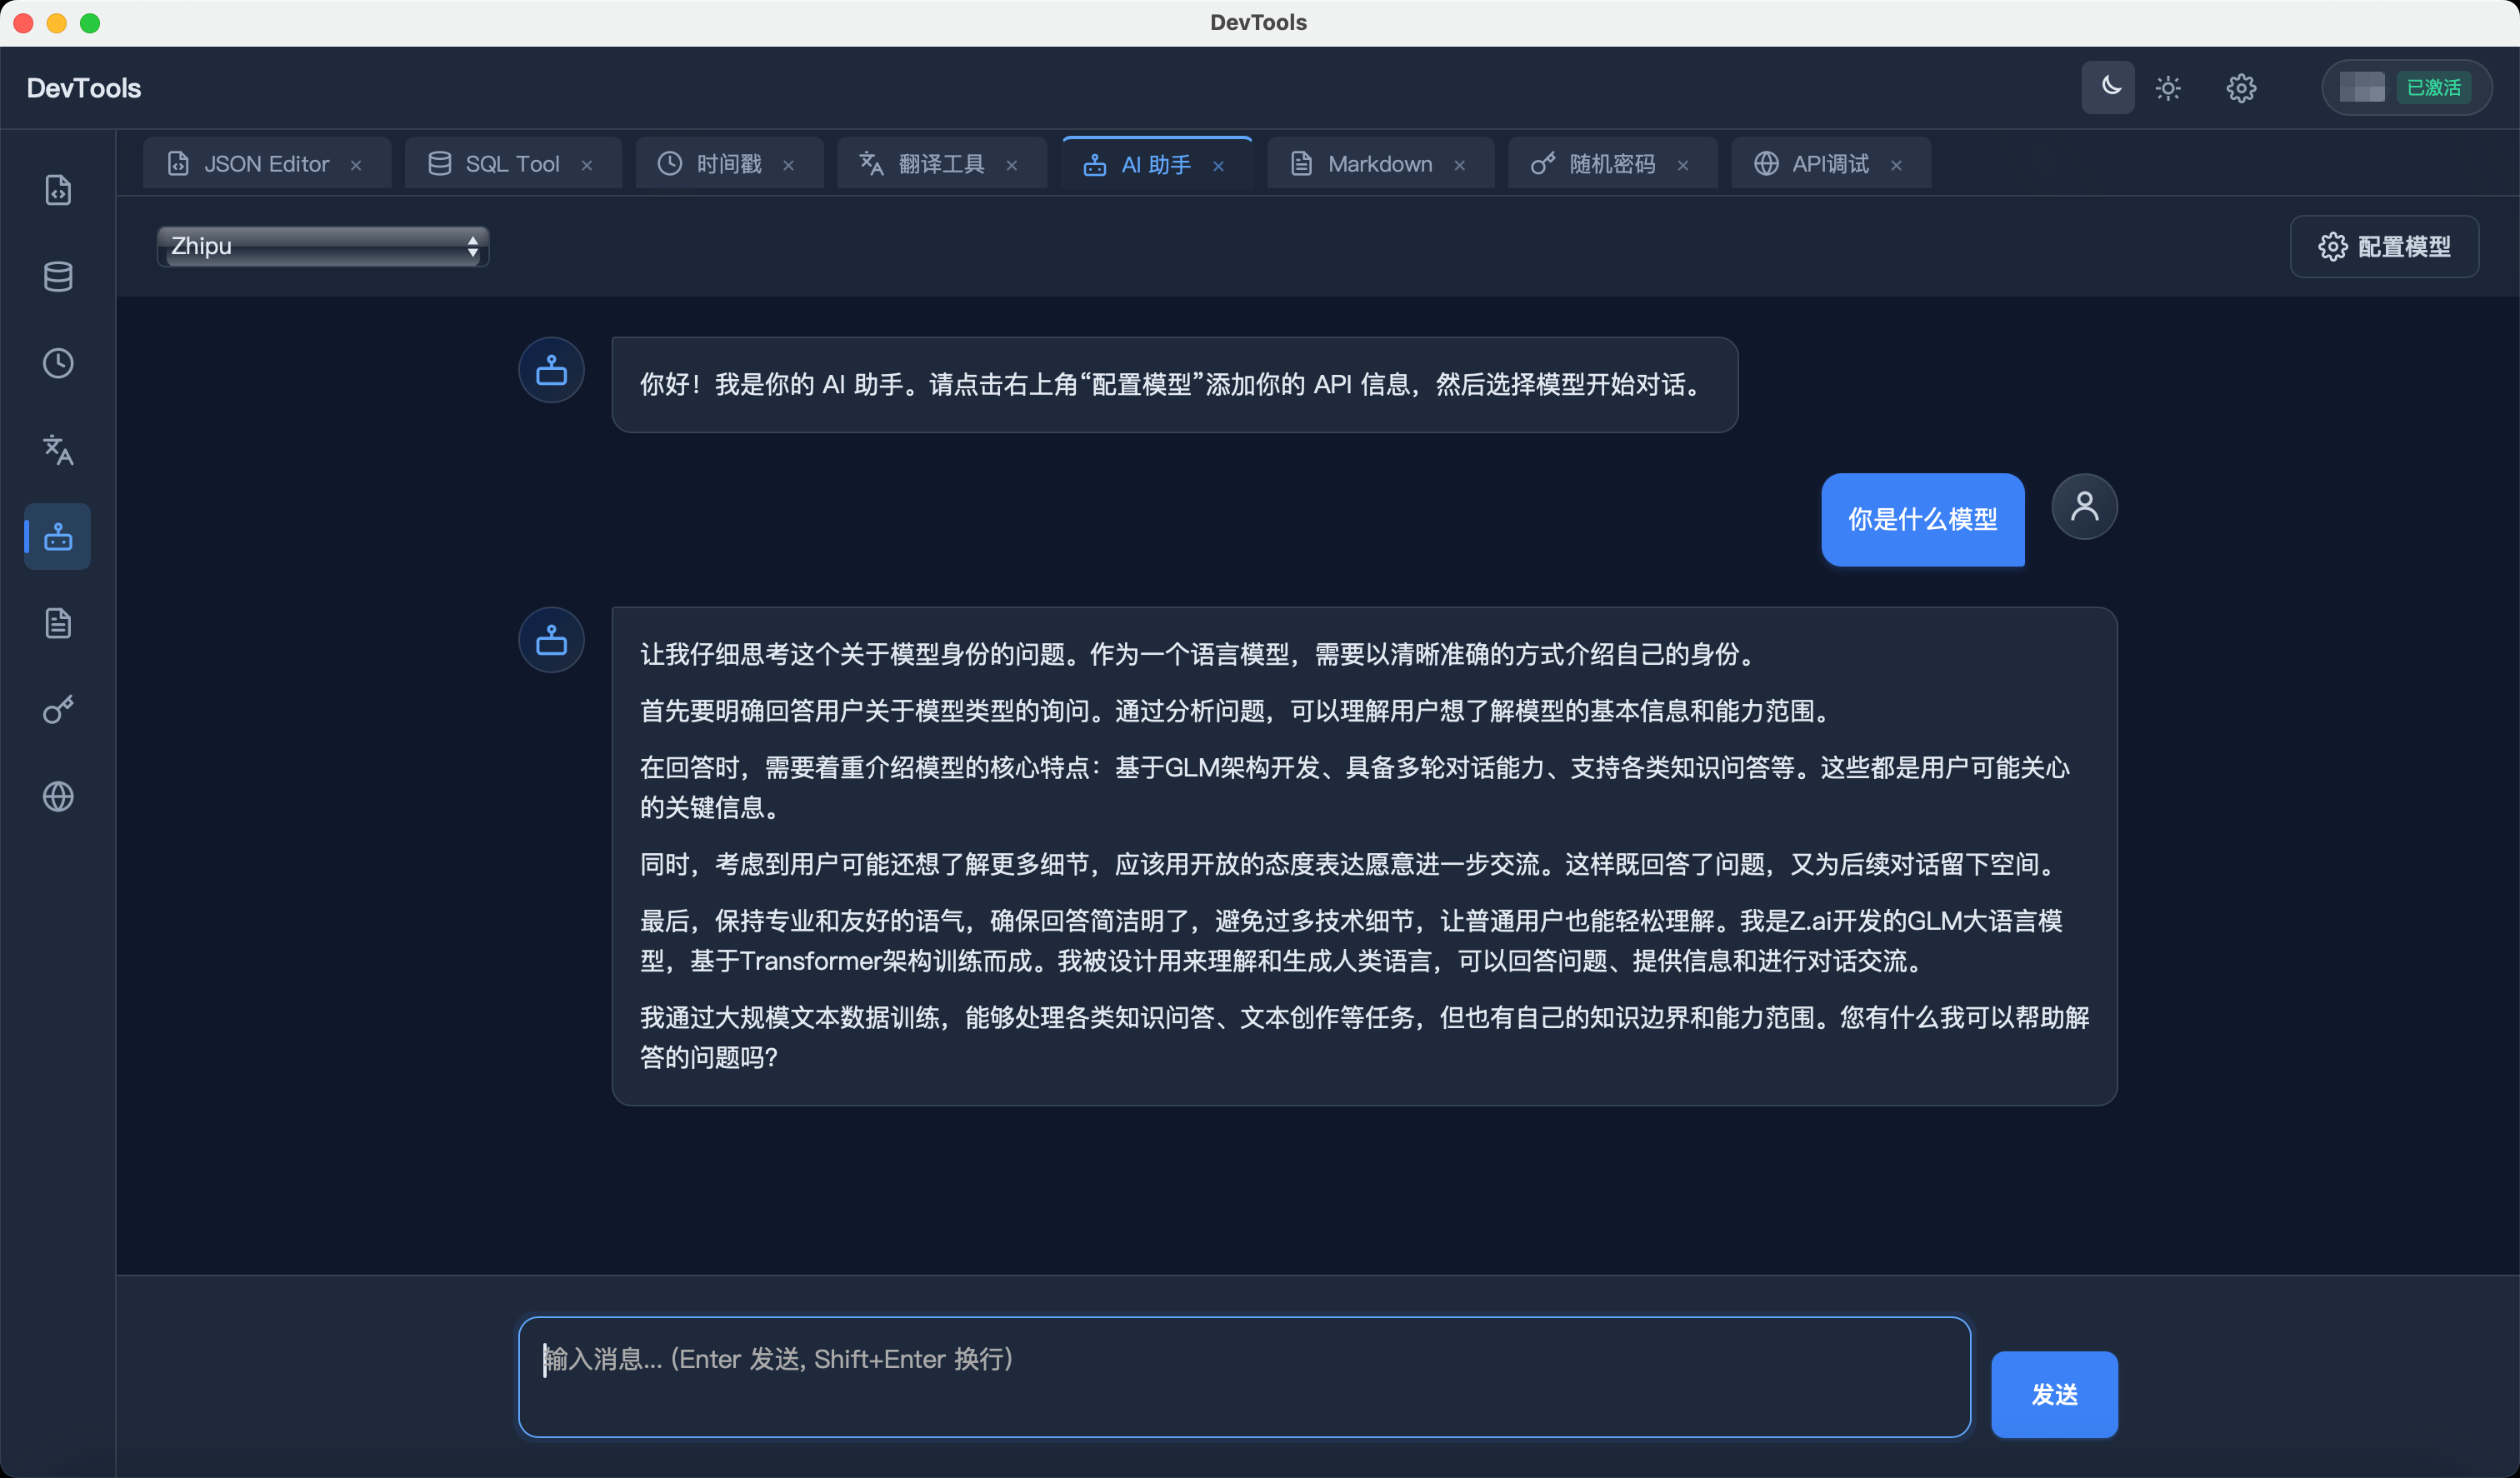Screen dimensions: 2520x1478
Task: Open settings via the gear icon
Action: coord(2241,88)
